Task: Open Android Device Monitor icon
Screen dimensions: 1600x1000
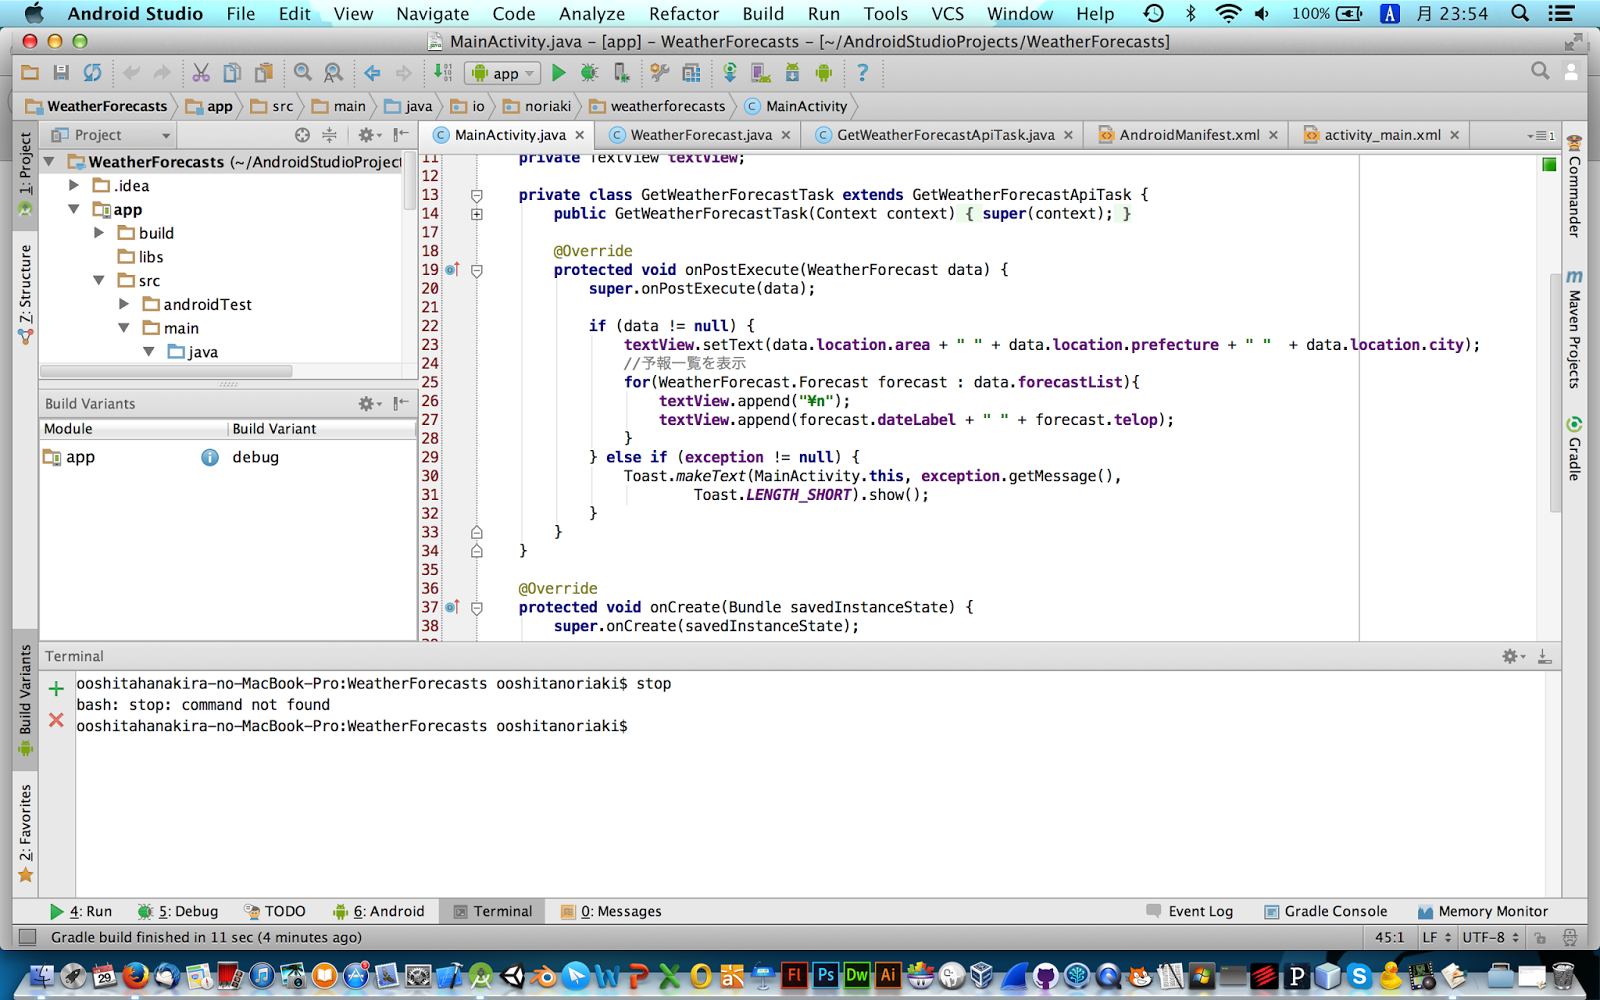Action: tap(824, 73)
